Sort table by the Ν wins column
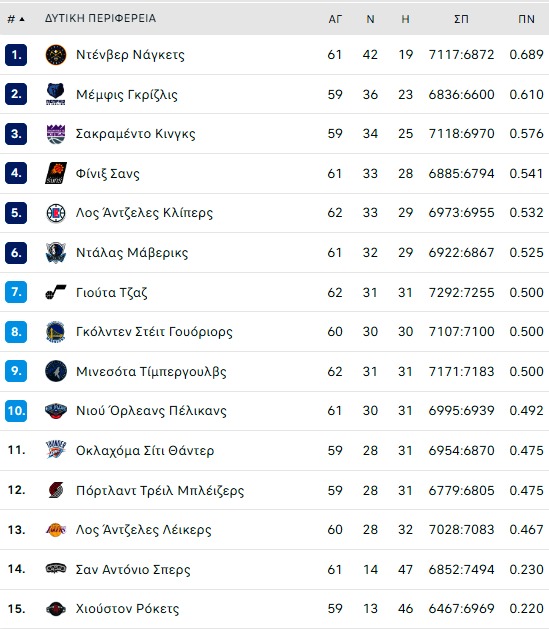549x630 pixels. 370,19
